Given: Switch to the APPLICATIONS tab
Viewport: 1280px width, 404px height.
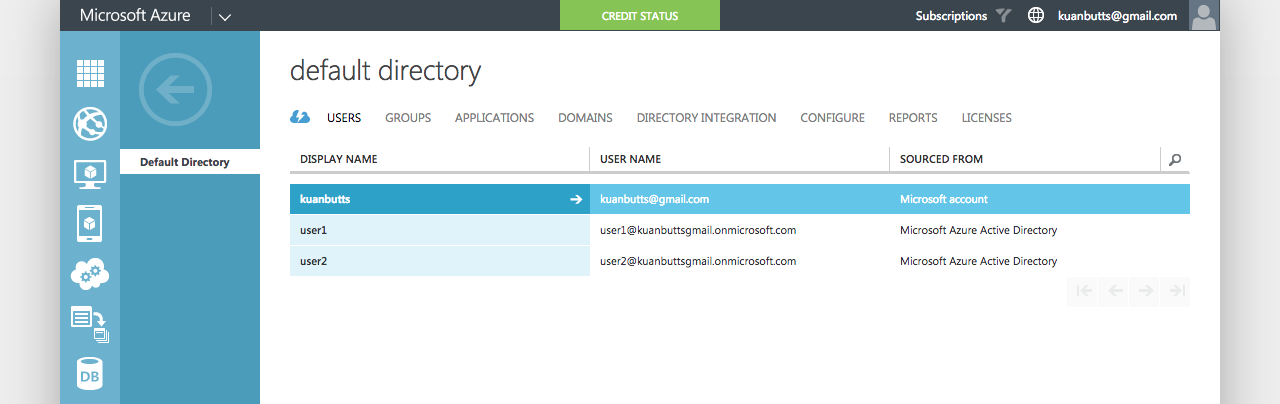Looking at the screenshot, I should tap(494, 118).
